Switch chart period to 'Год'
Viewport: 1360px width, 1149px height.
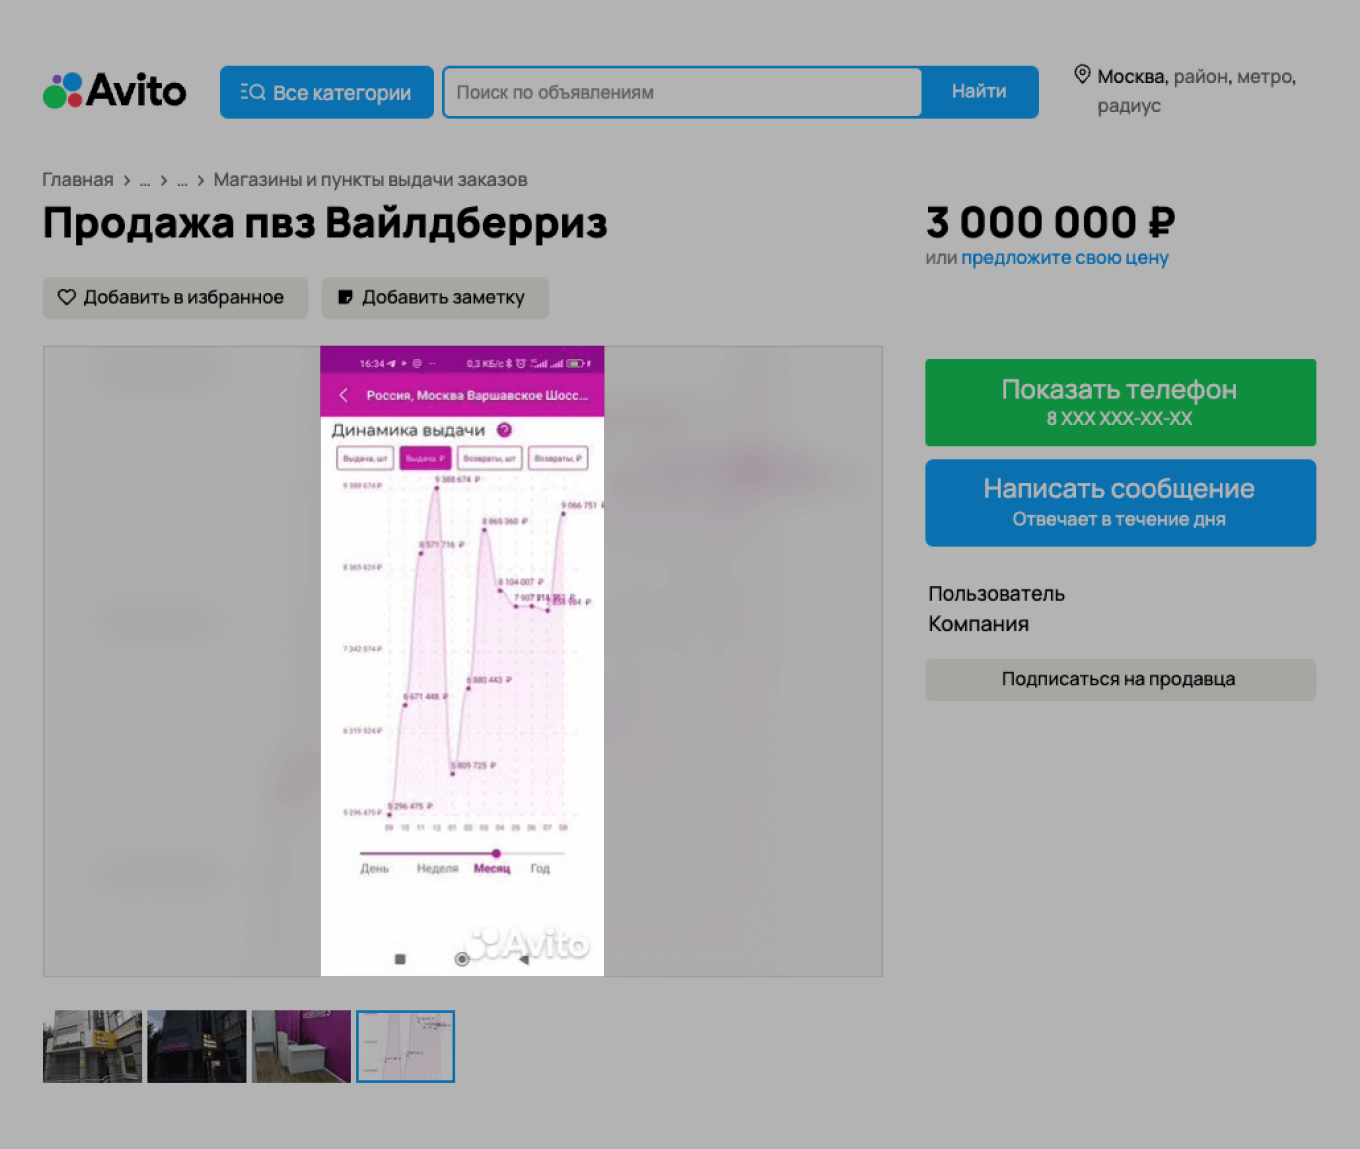pos(539,868)
